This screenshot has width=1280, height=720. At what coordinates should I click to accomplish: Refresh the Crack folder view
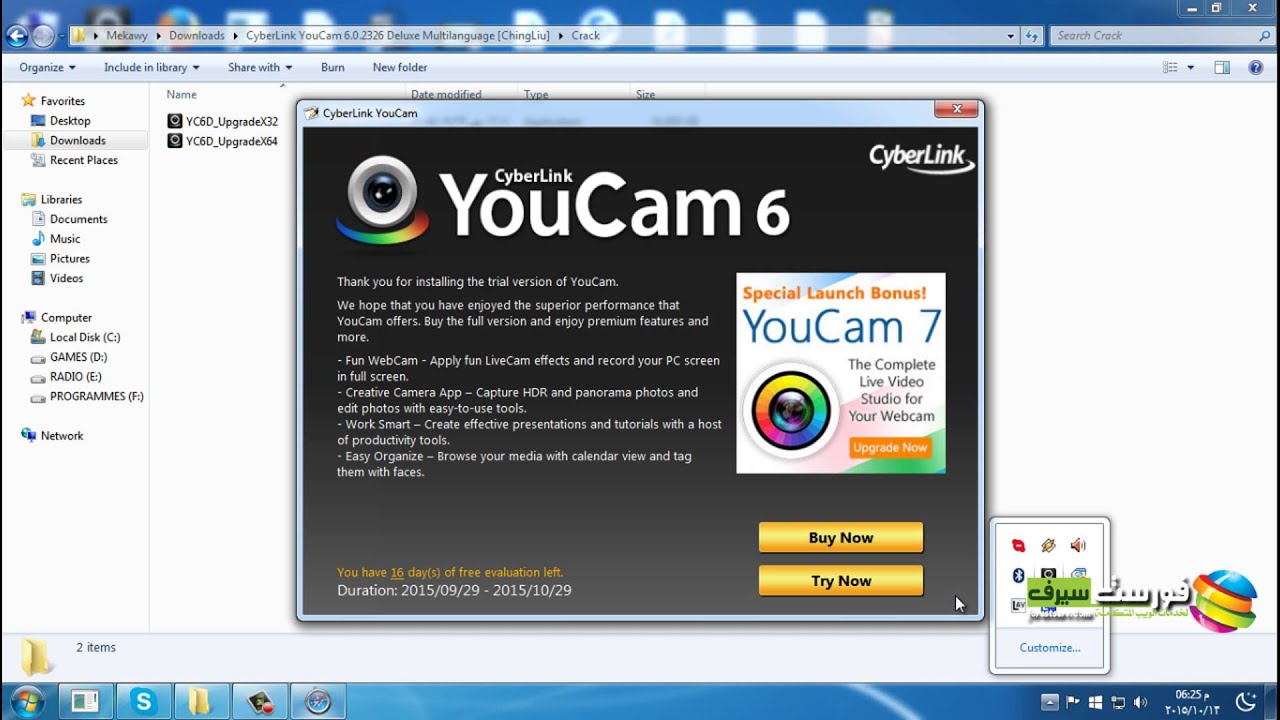pos(1032,36)
